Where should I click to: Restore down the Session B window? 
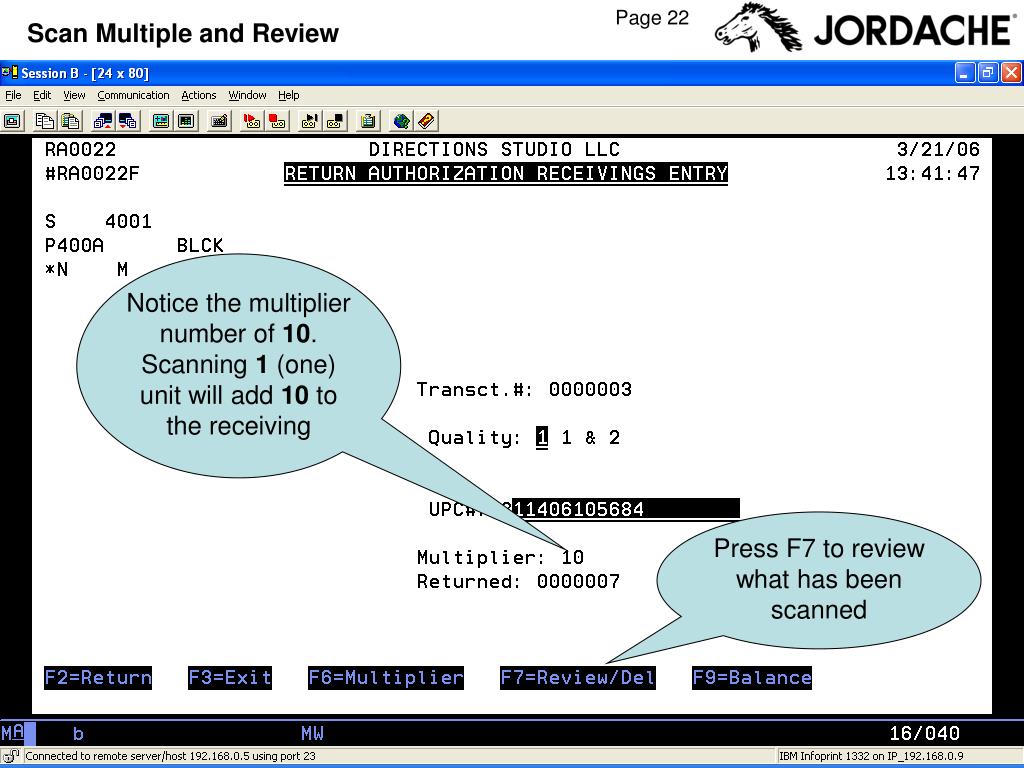(988, 72)
